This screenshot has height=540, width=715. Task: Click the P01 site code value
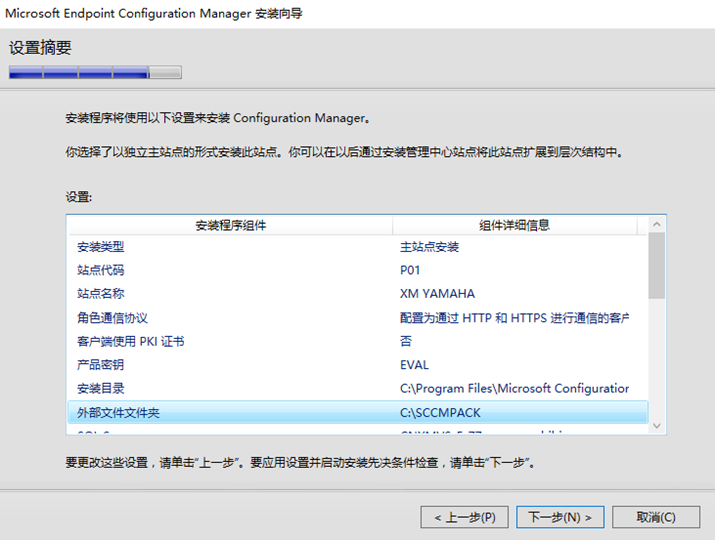tap(410, 270)
